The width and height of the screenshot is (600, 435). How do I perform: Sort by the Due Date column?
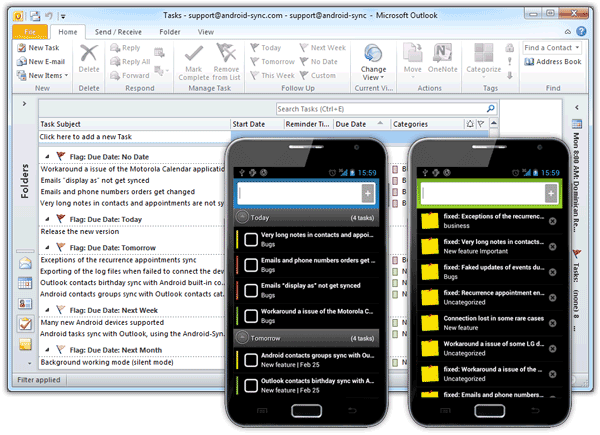[362, 124]
